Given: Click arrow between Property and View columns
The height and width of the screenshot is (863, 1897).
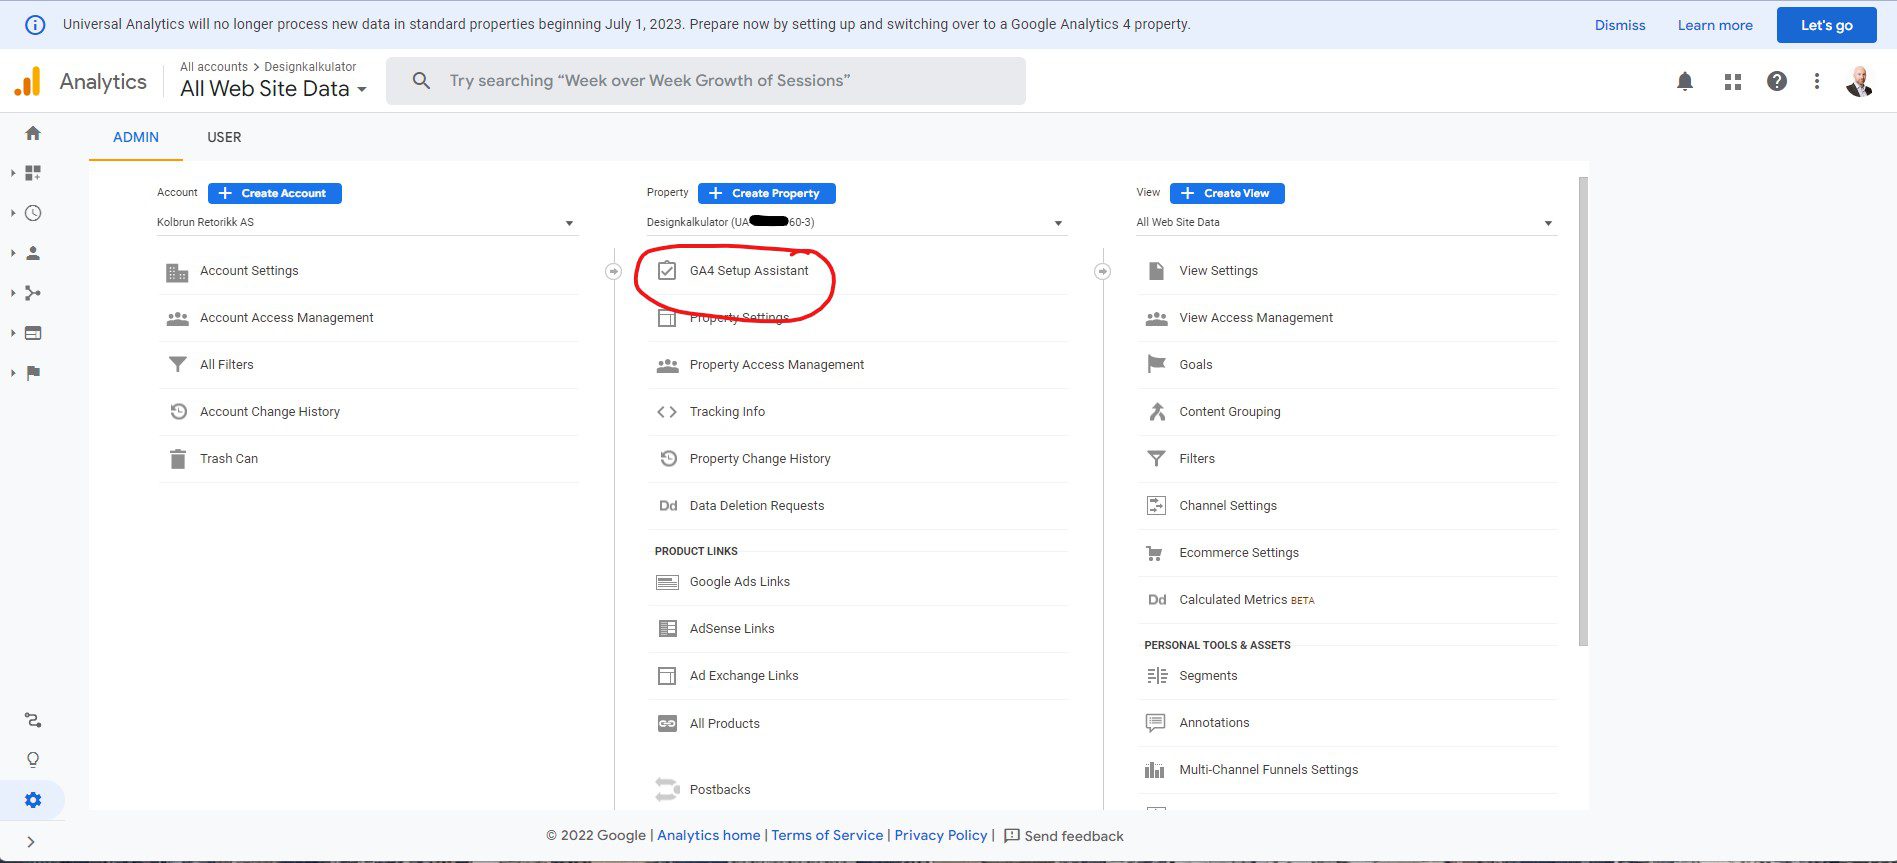Looking at the screenshot, I should [1102, 272].
